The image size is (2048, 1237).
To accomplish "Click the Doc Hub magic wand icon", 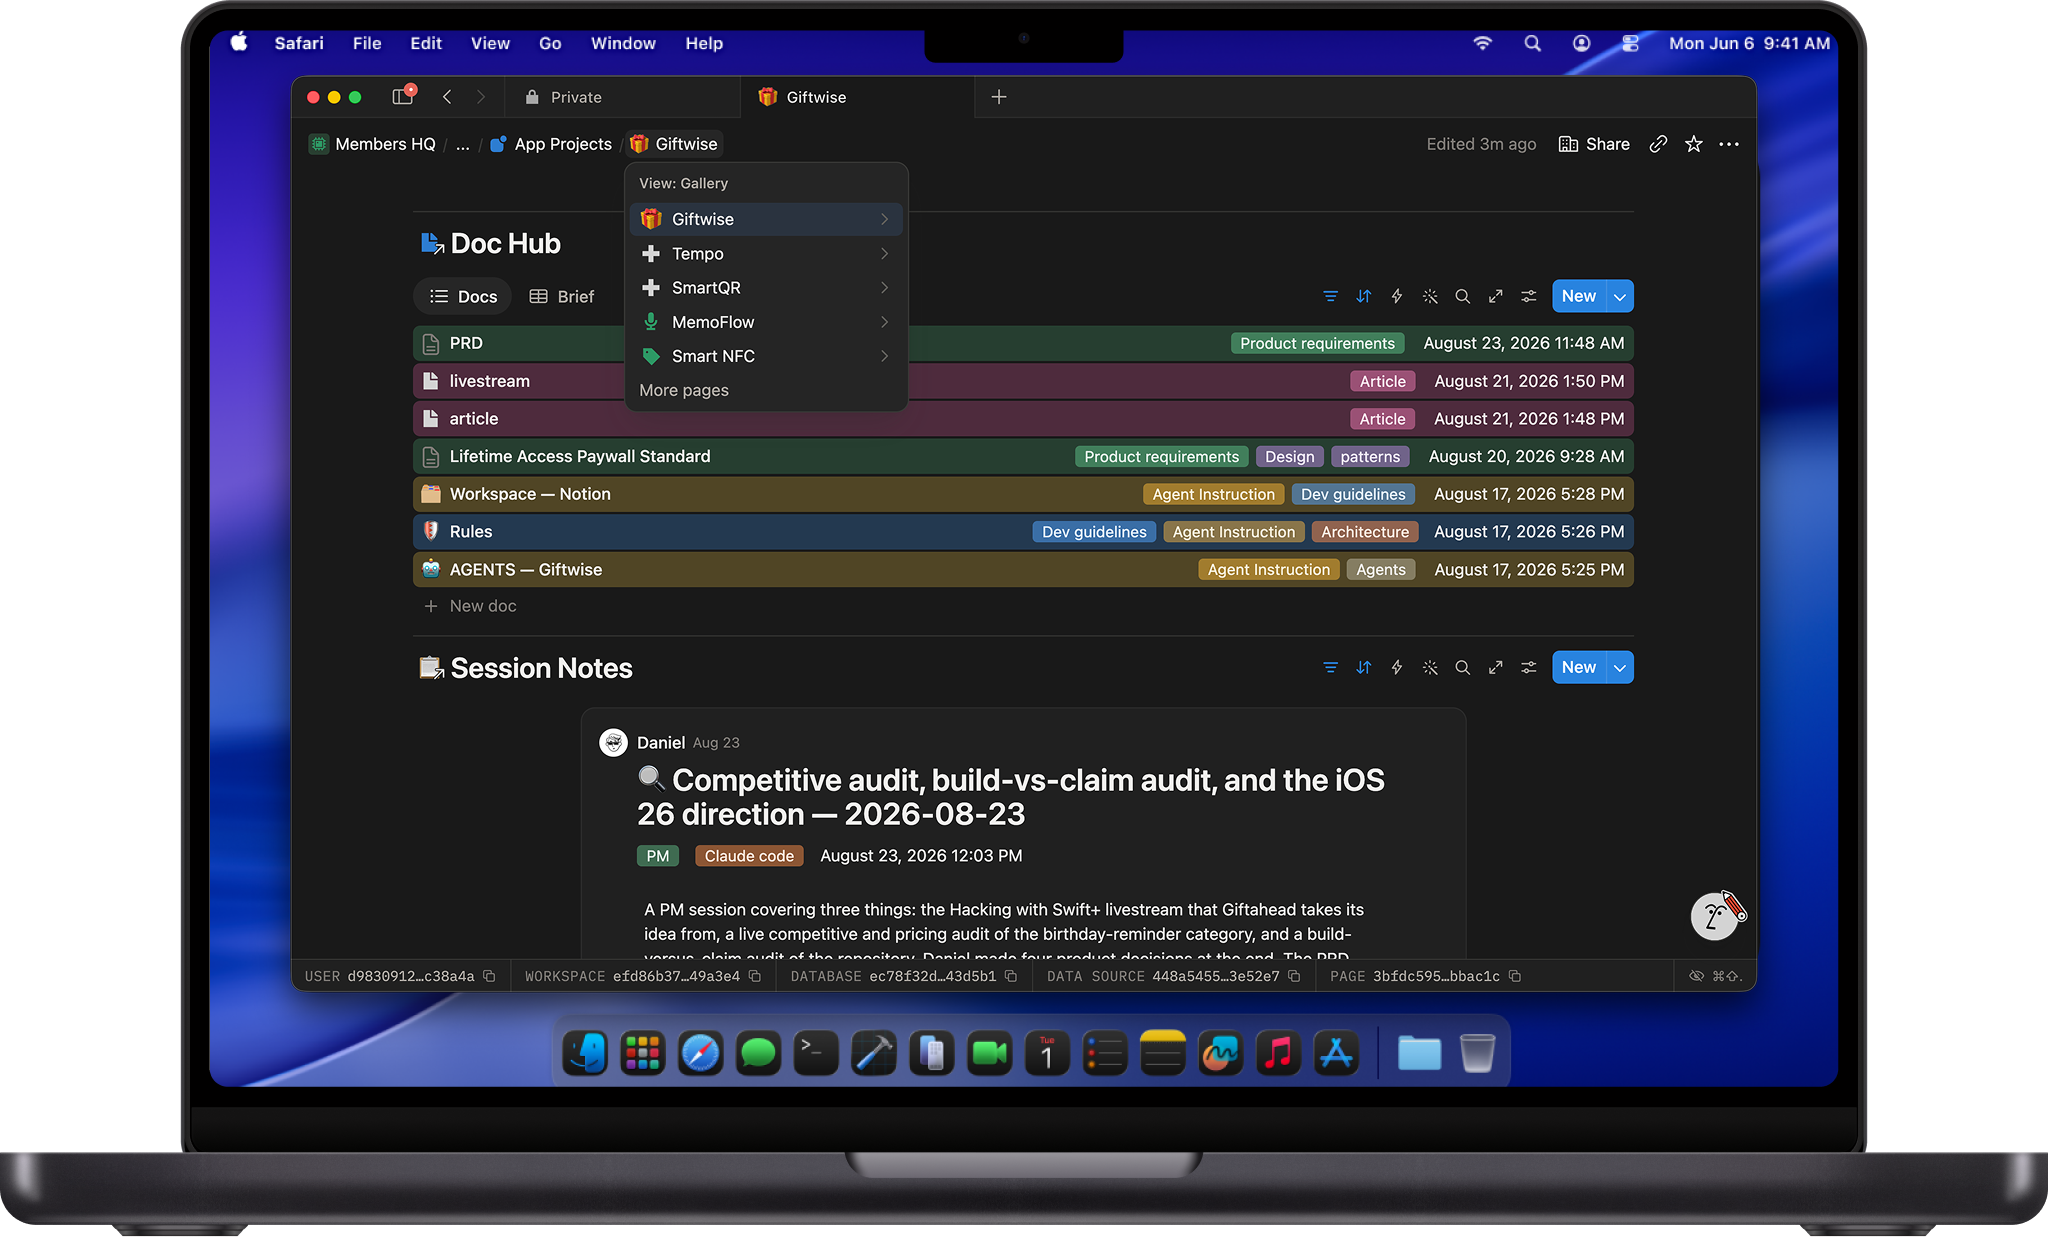I will click(x=1430, y=296).
